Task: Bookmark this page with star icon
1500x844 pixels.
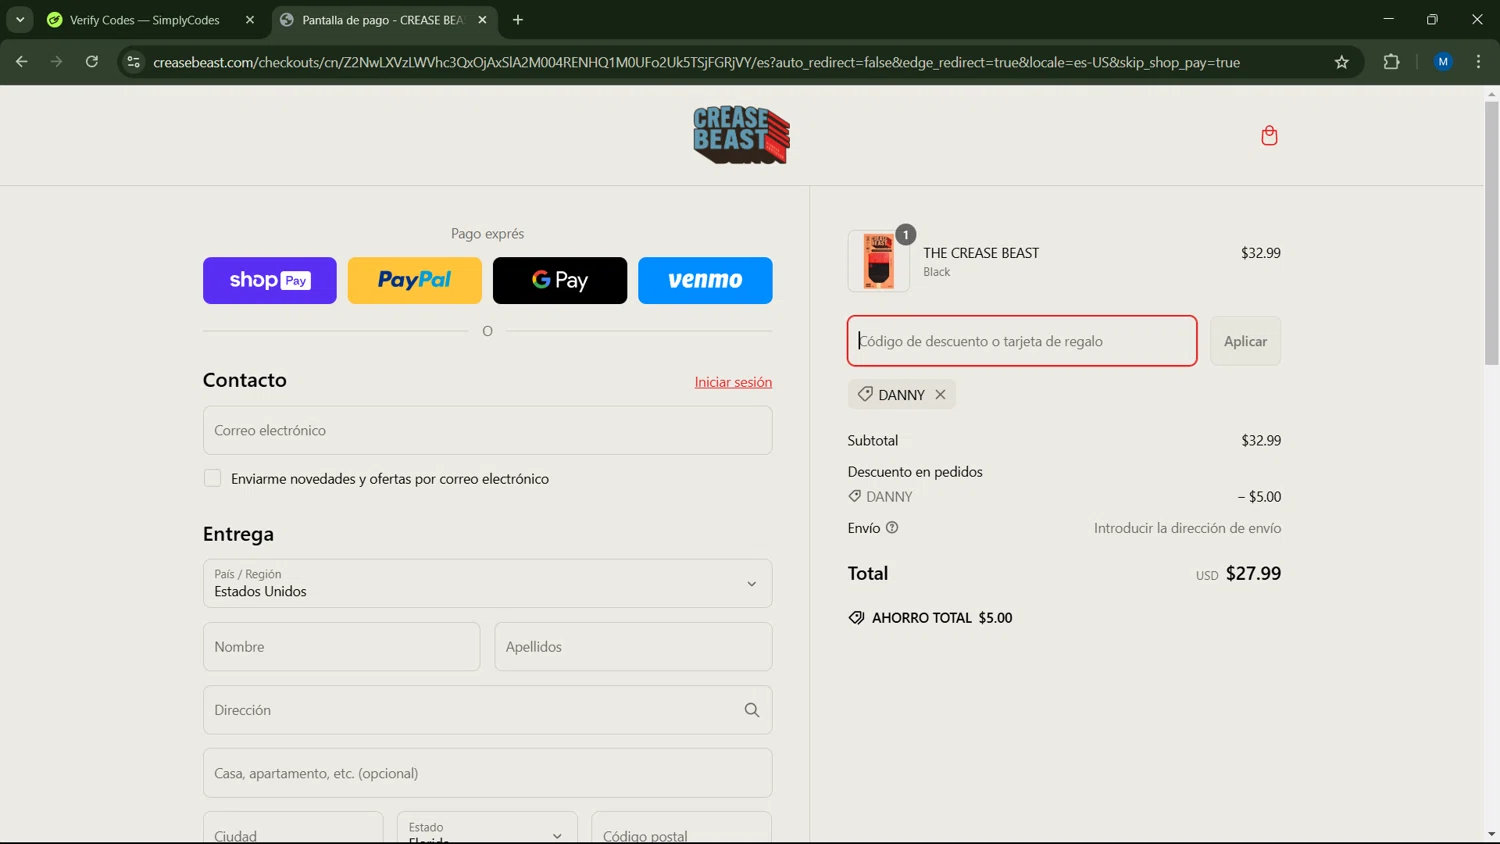Action: 1341,62
